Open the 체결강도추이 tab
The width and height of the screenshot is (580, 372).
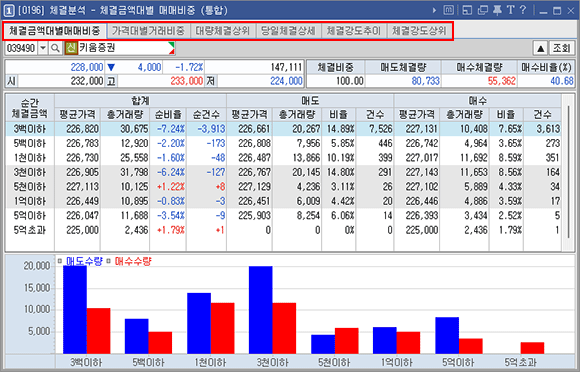click(354, 31)
